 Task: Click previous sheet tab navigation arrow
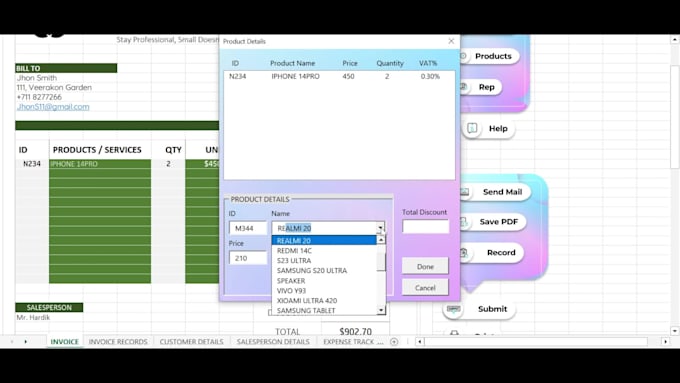[12, 342]
